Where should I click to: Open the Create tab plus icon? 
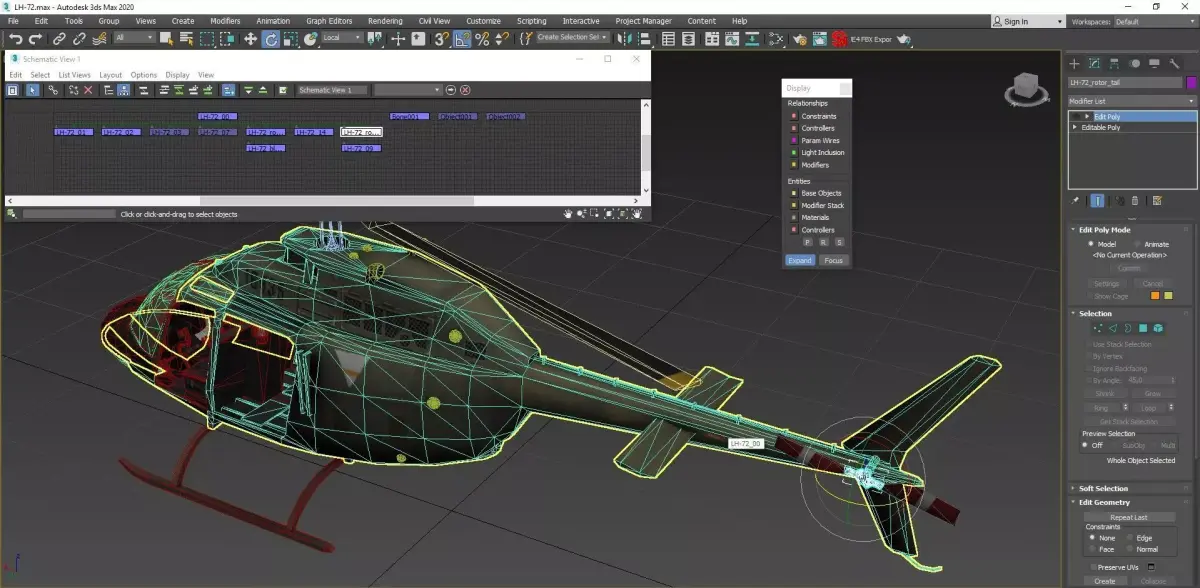click(x=1075, y=63)
